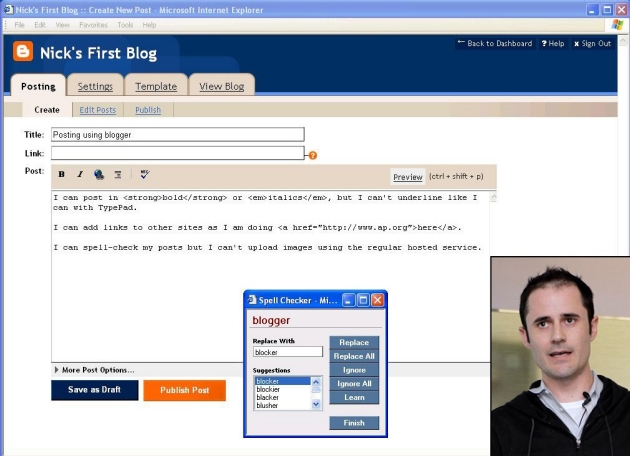
Task: Select suggestion 'blacker' in list
Action: point(283,397)
